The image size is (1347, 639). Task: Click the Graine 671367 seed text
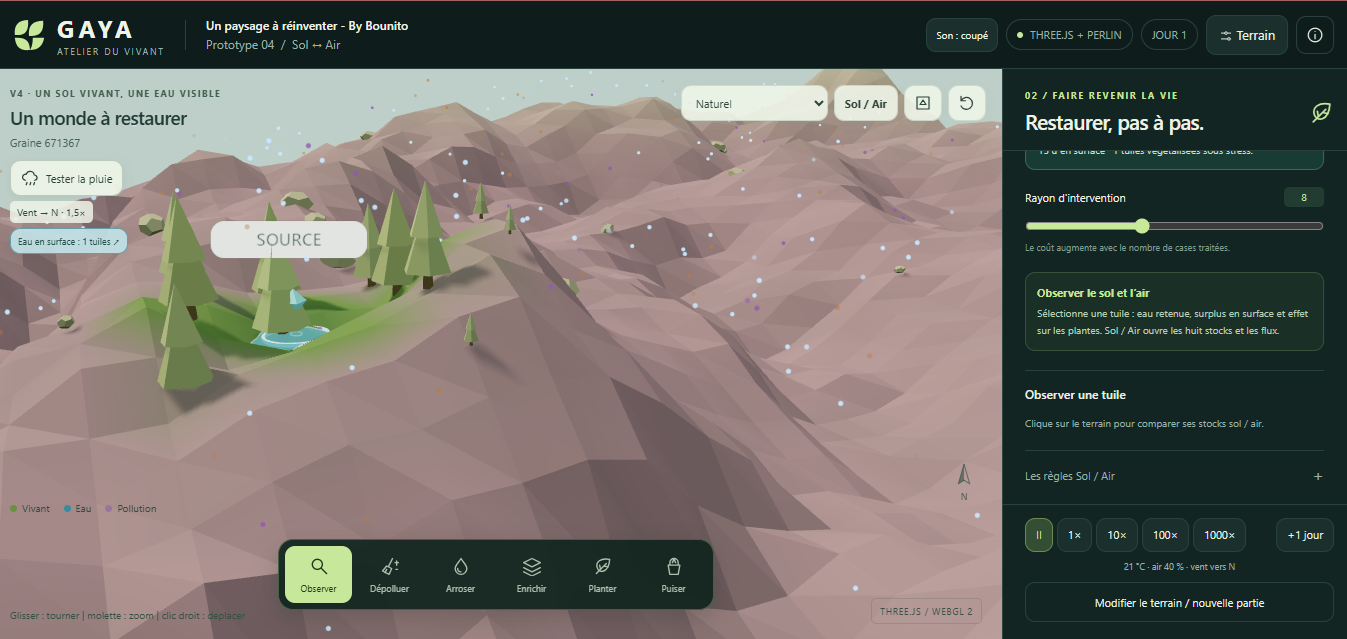point(45,143)
